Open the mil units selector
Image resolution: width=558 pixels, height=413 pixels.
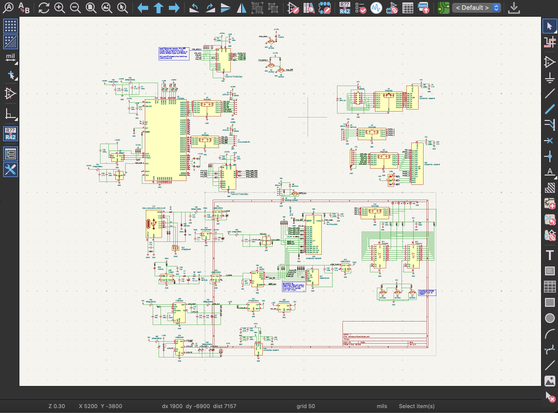(10, 58)
